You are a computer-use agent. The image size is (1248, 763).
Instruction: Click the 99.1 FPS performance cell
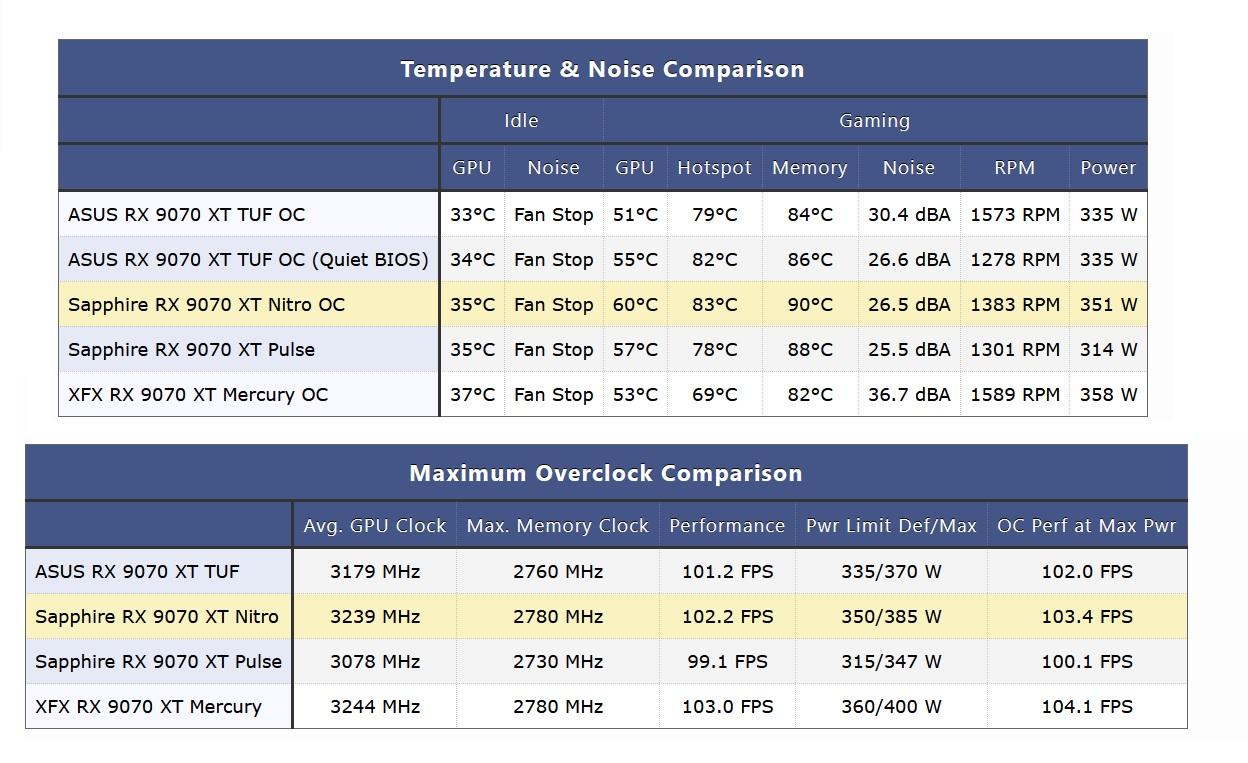[x=727, y=662]
